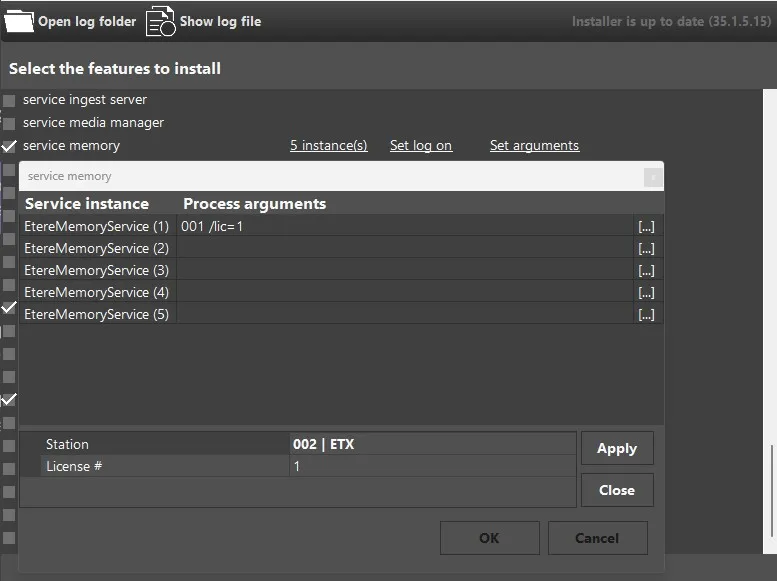The height and width of the screenshot is (581, 777).
Task: Click the Open log folder icon
Action: point(19,21)
